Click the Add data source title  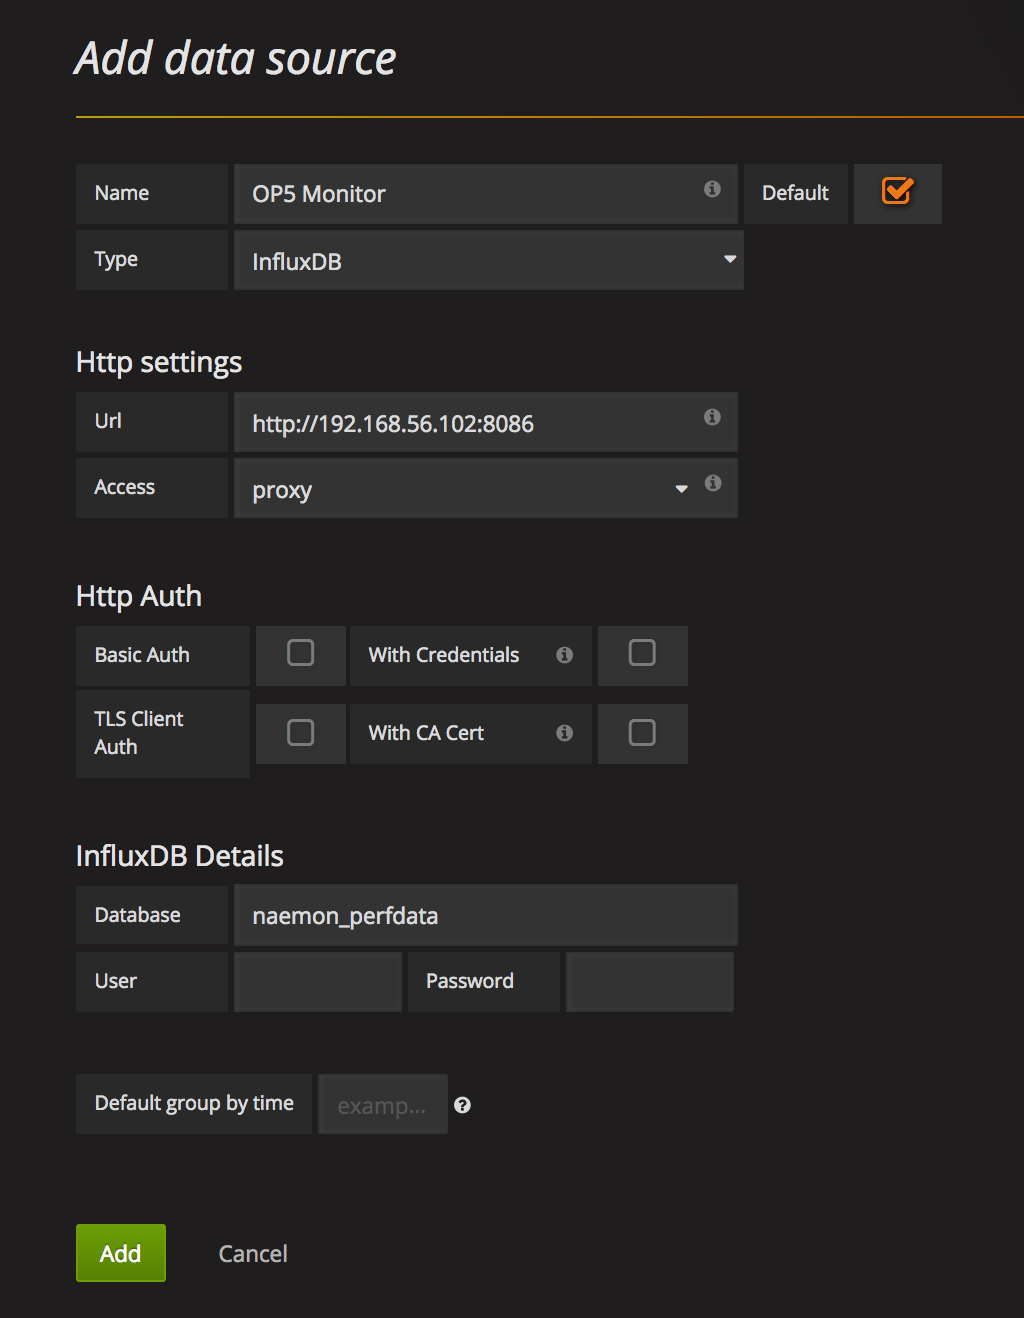tap(236, 59)
